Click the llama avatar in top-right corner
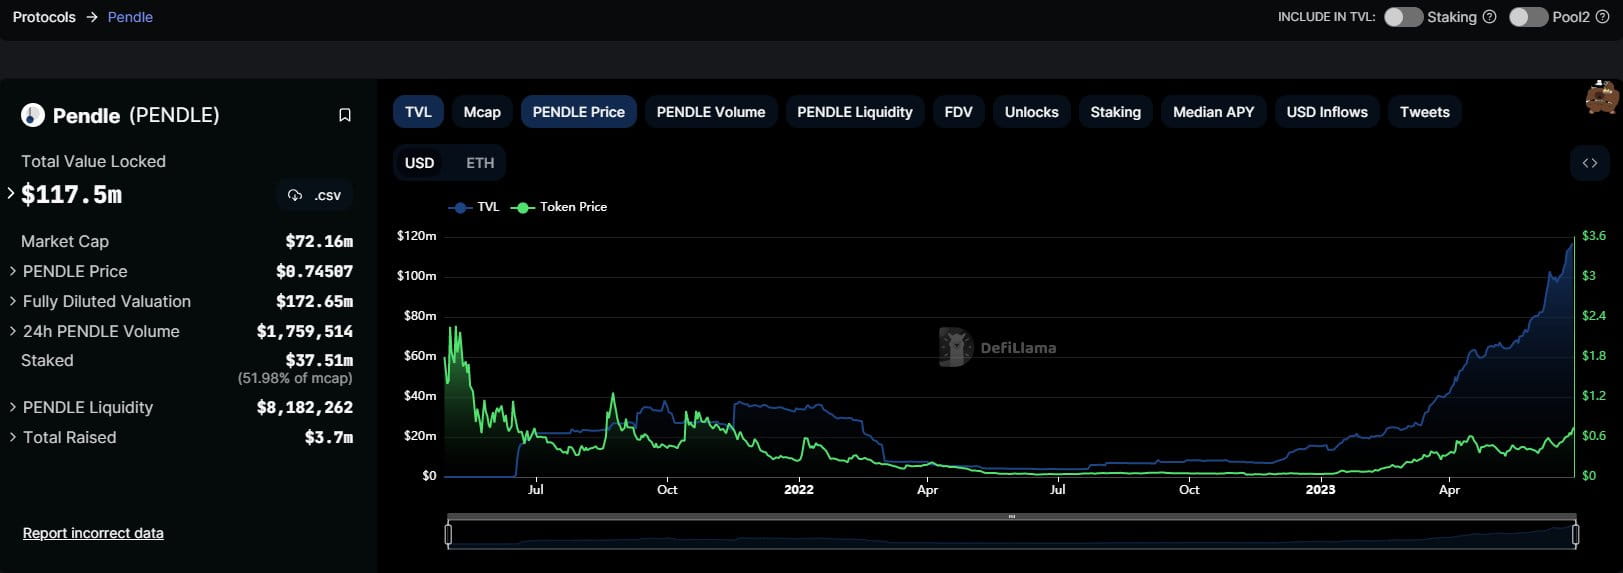 coord(1601,98)
